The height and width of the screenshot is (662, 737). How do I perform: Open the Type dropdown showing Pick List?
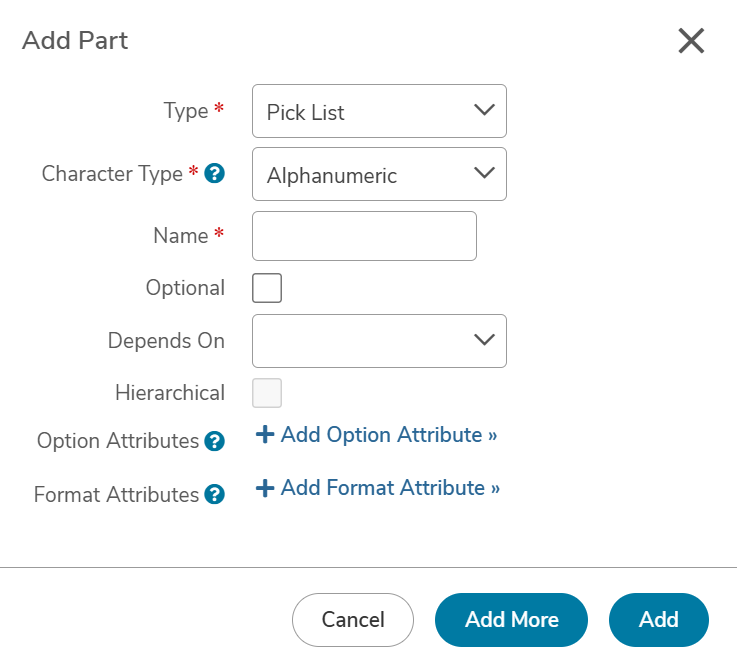tap(379, 111)
